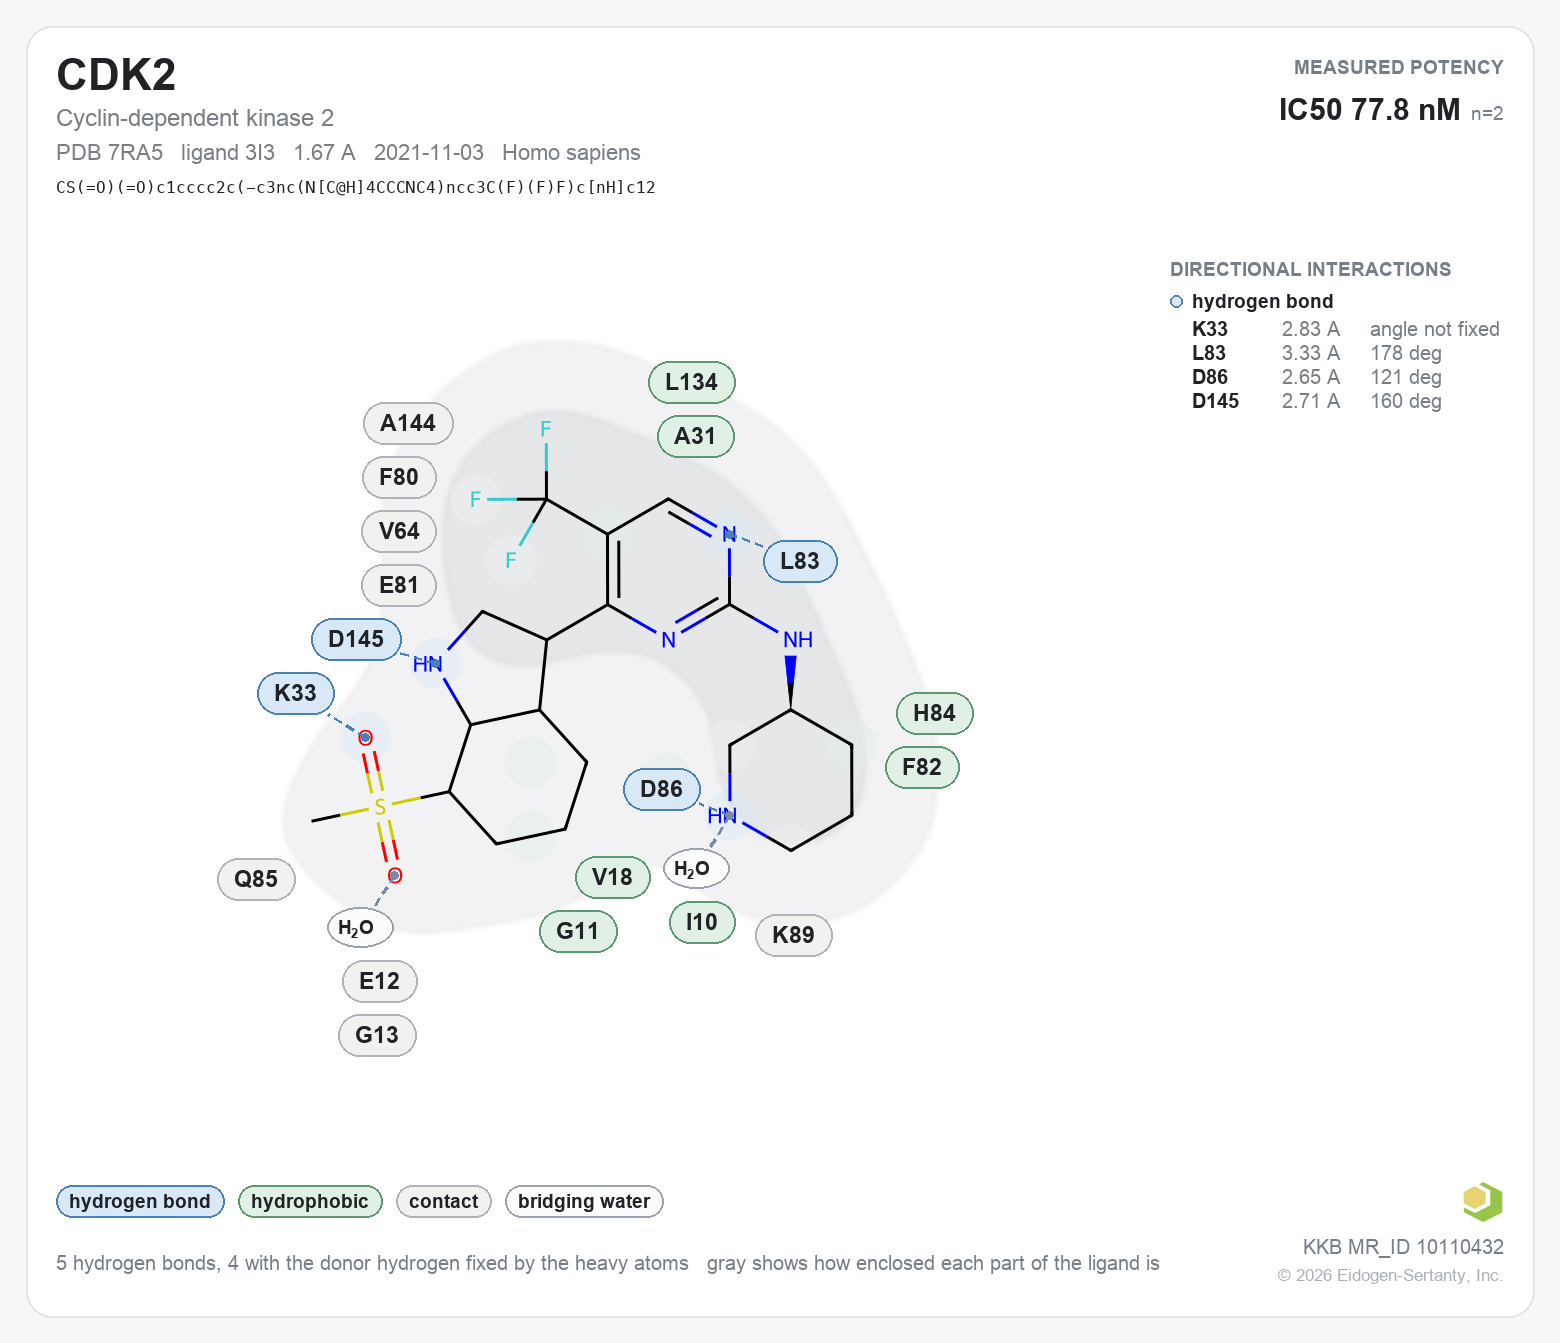The image size is (1560, 1343).
Task: Click the G13 residue label
Action: coord(377,1035)
